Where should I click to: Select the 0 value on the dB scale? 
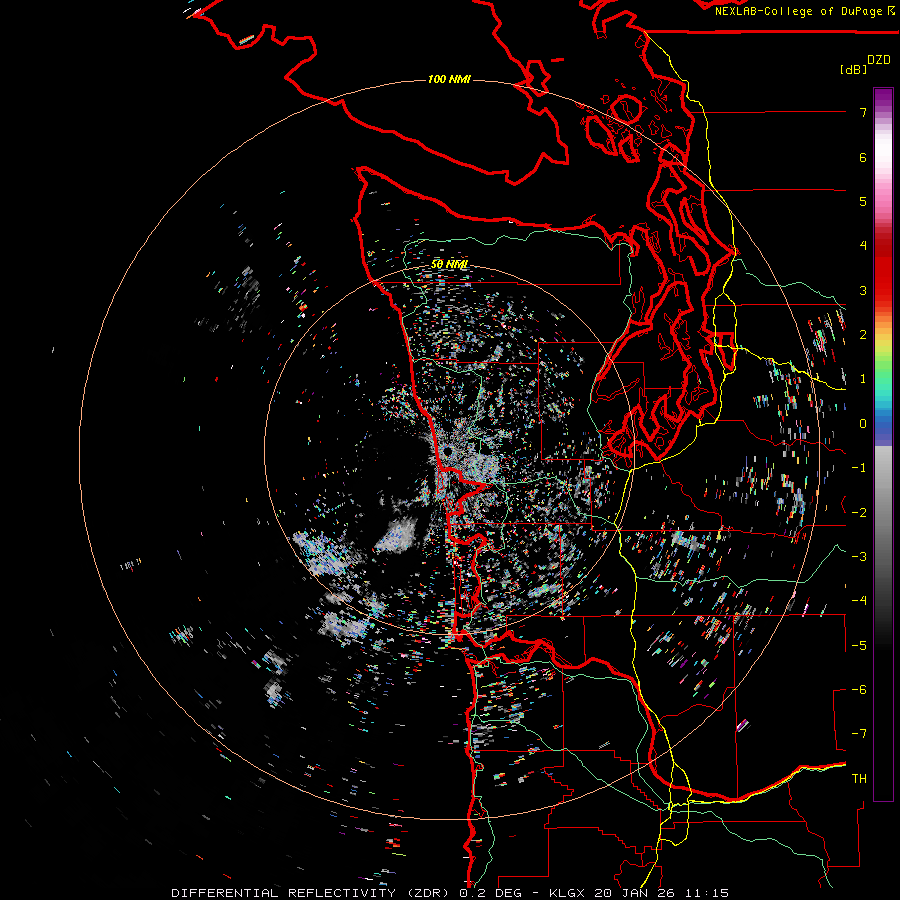(x=863, y=424)
